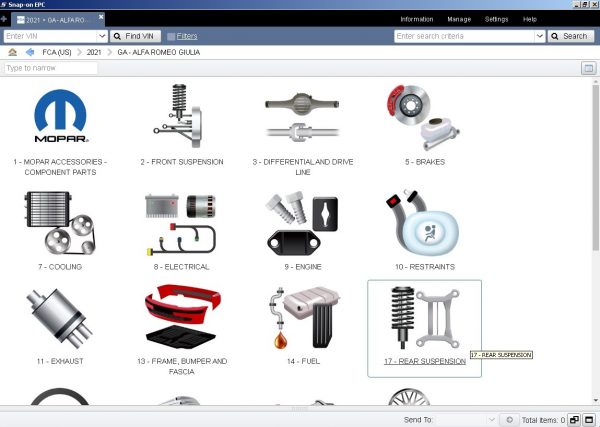Click the 8 - ELECTRICAL label
The width and height of the screenshot is (600, 427).
181,267
